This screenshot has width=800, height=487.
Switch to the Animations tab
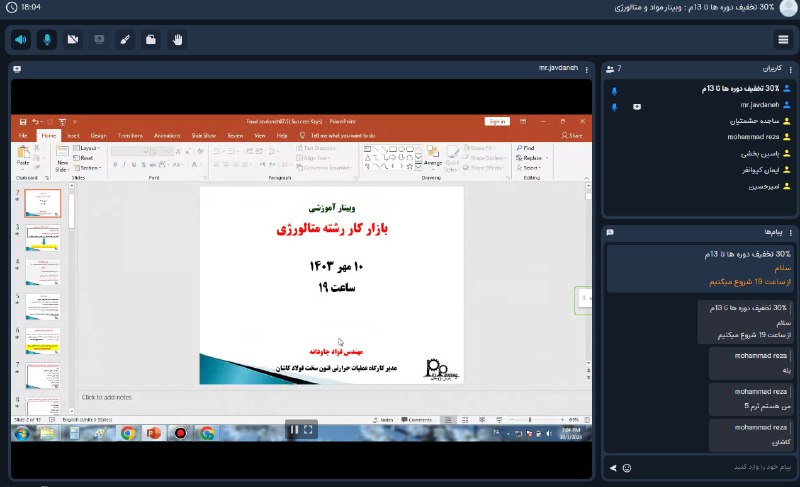tap(167, 136)
